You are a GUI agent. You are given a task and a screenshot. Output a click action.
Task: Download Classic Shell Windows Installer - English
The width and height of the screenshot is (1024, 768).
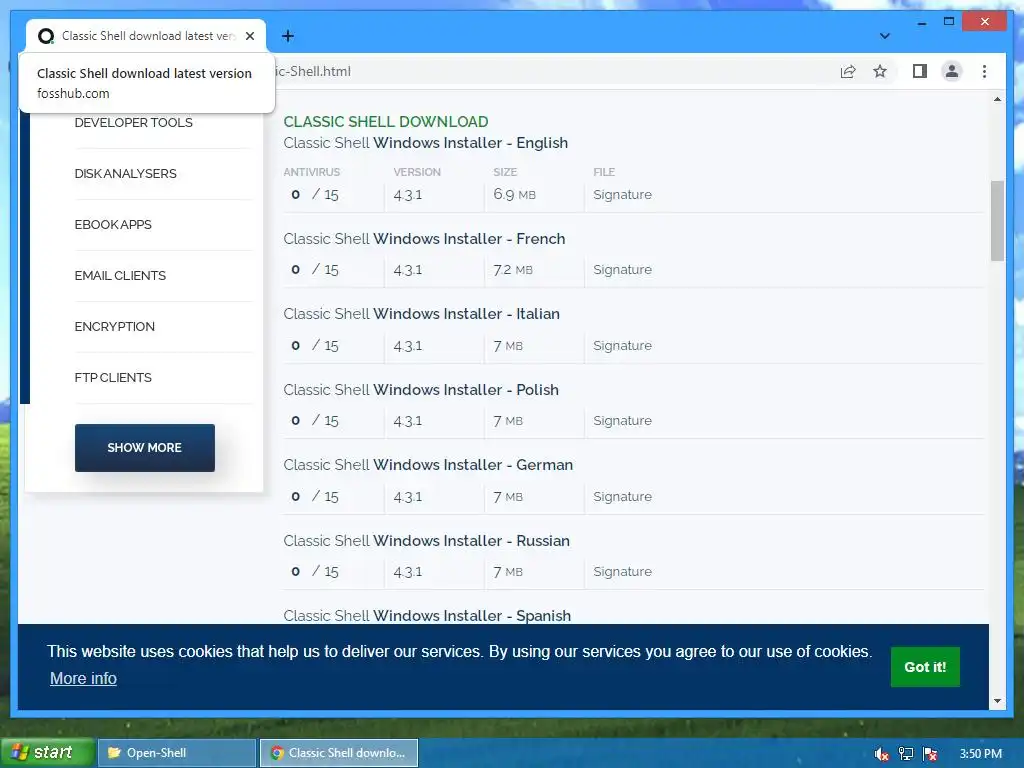[426, 143]
